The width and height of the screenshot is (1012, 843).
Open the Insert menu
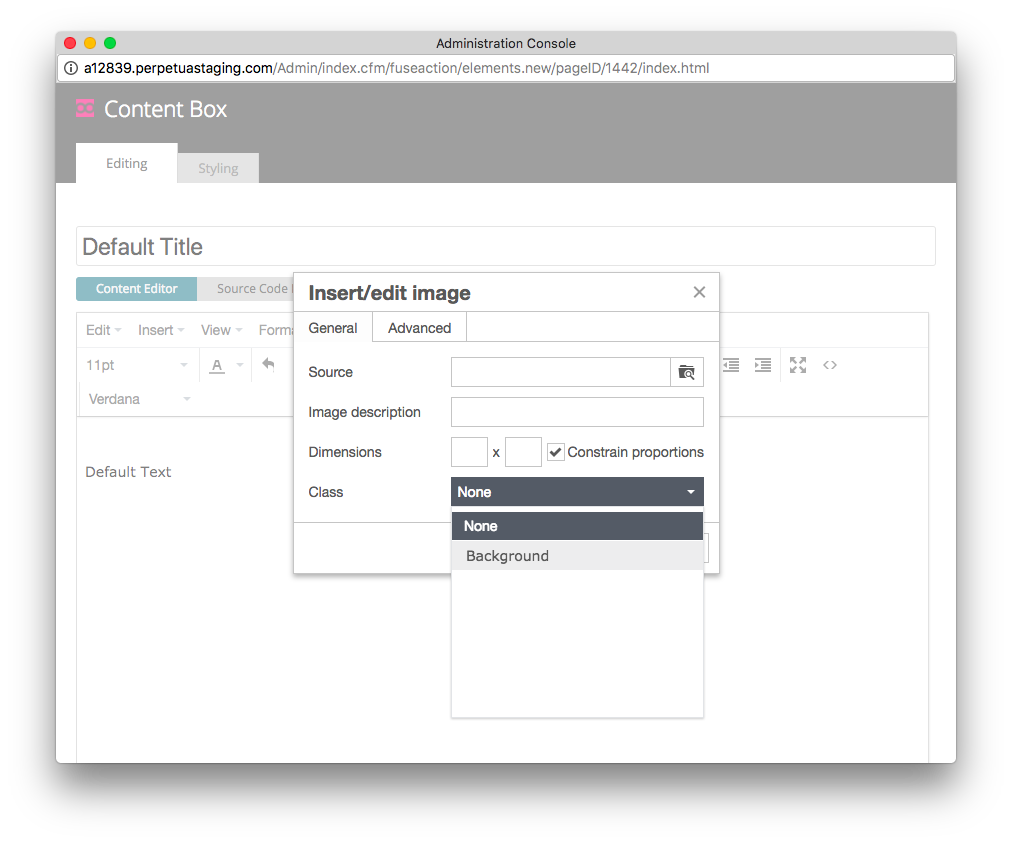click(161, 330)
